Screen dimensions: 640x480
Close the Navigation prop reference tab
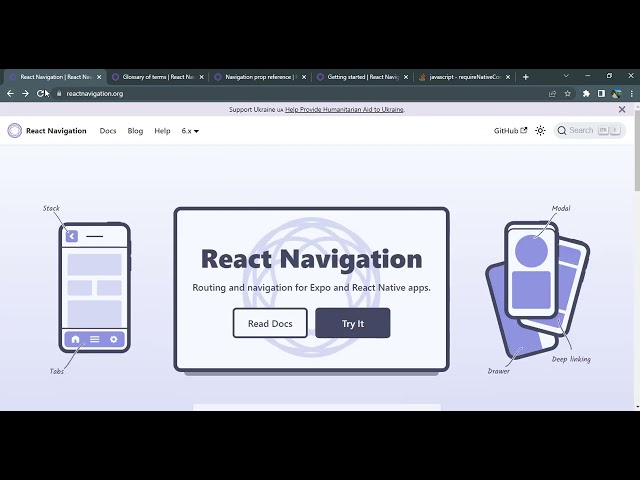point(304,77)
